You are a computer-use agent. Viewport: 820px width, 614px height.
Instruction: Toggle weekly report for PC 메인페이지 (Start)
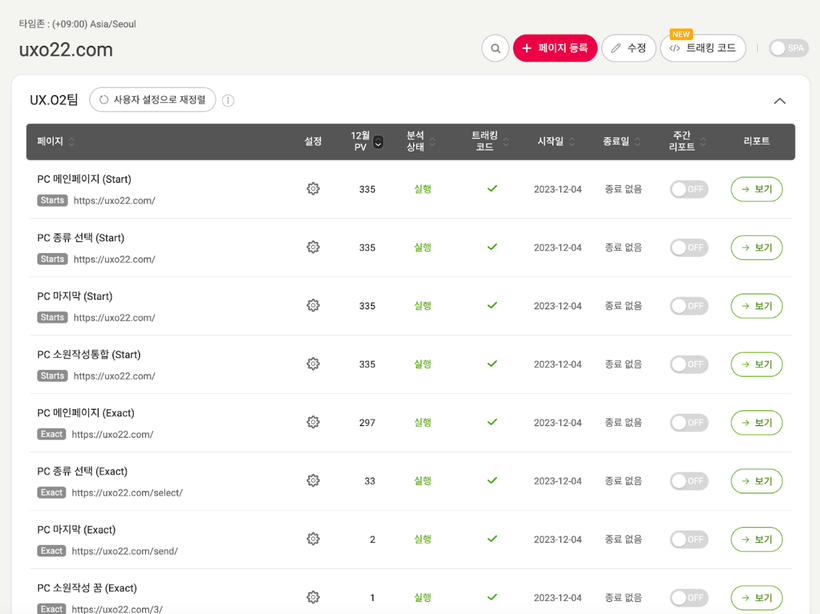pyautogui.click(x=689, y=189)
